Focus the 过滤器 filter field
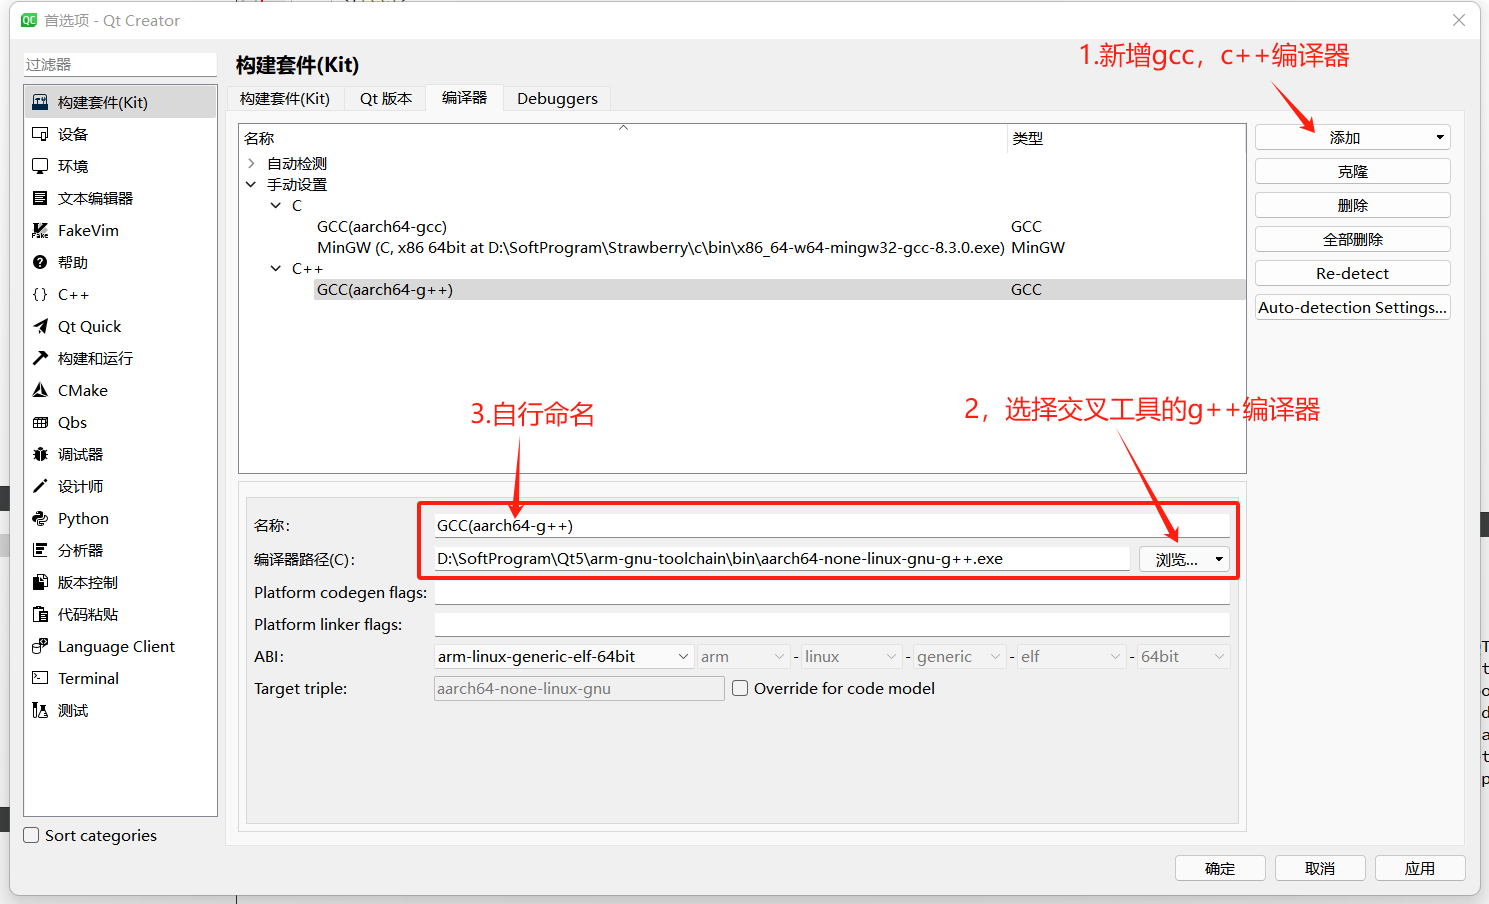Screen dimensions: 1489x904 point(120,64)
